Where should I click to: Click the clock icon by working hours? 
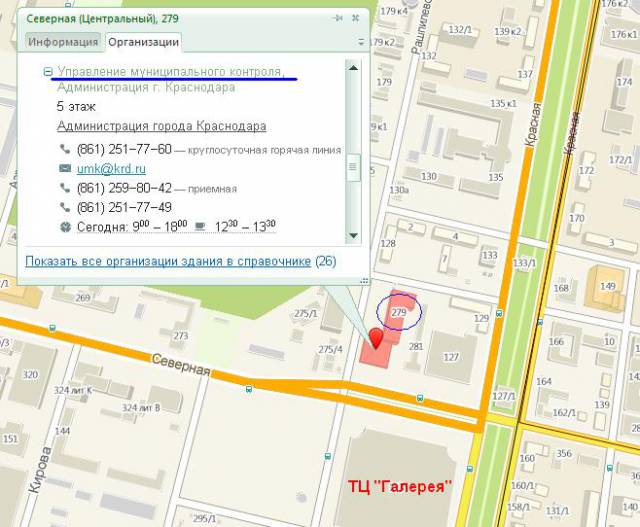65,227
